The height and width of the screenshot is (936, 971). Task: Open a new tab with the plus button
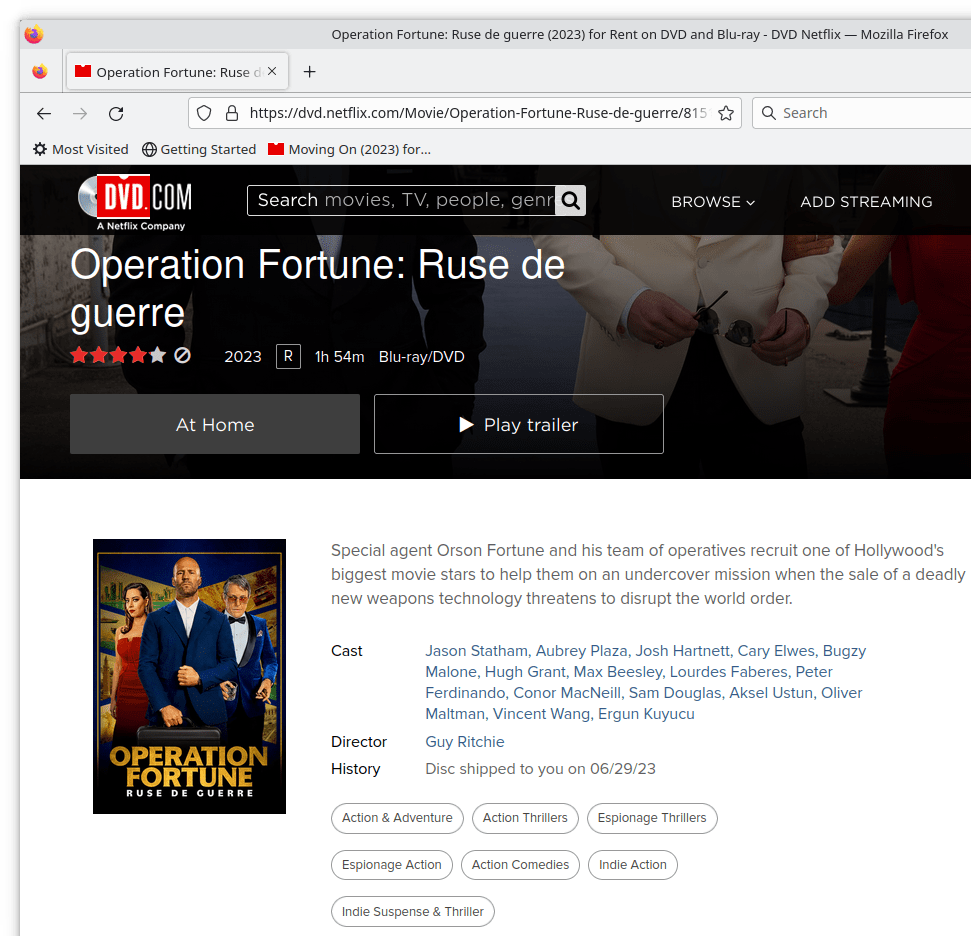(x=310, y=72)
